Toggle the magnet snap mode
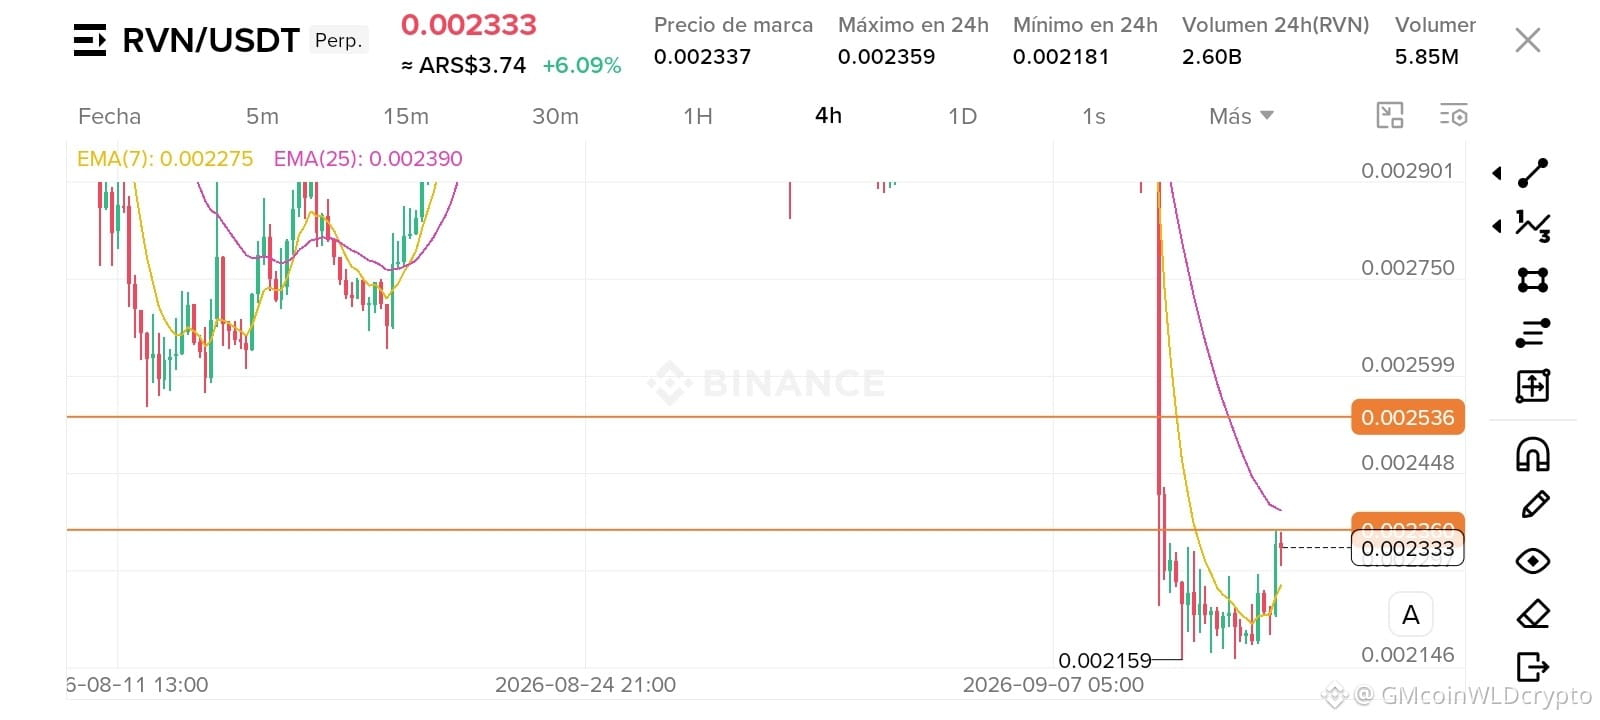 pos(1533,454)
